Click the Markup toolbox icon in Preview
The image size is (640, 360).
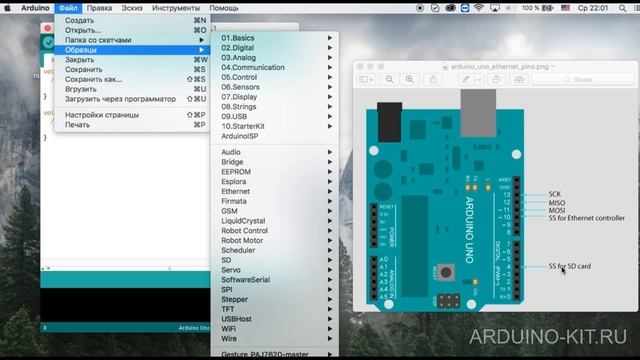(519, 79)
